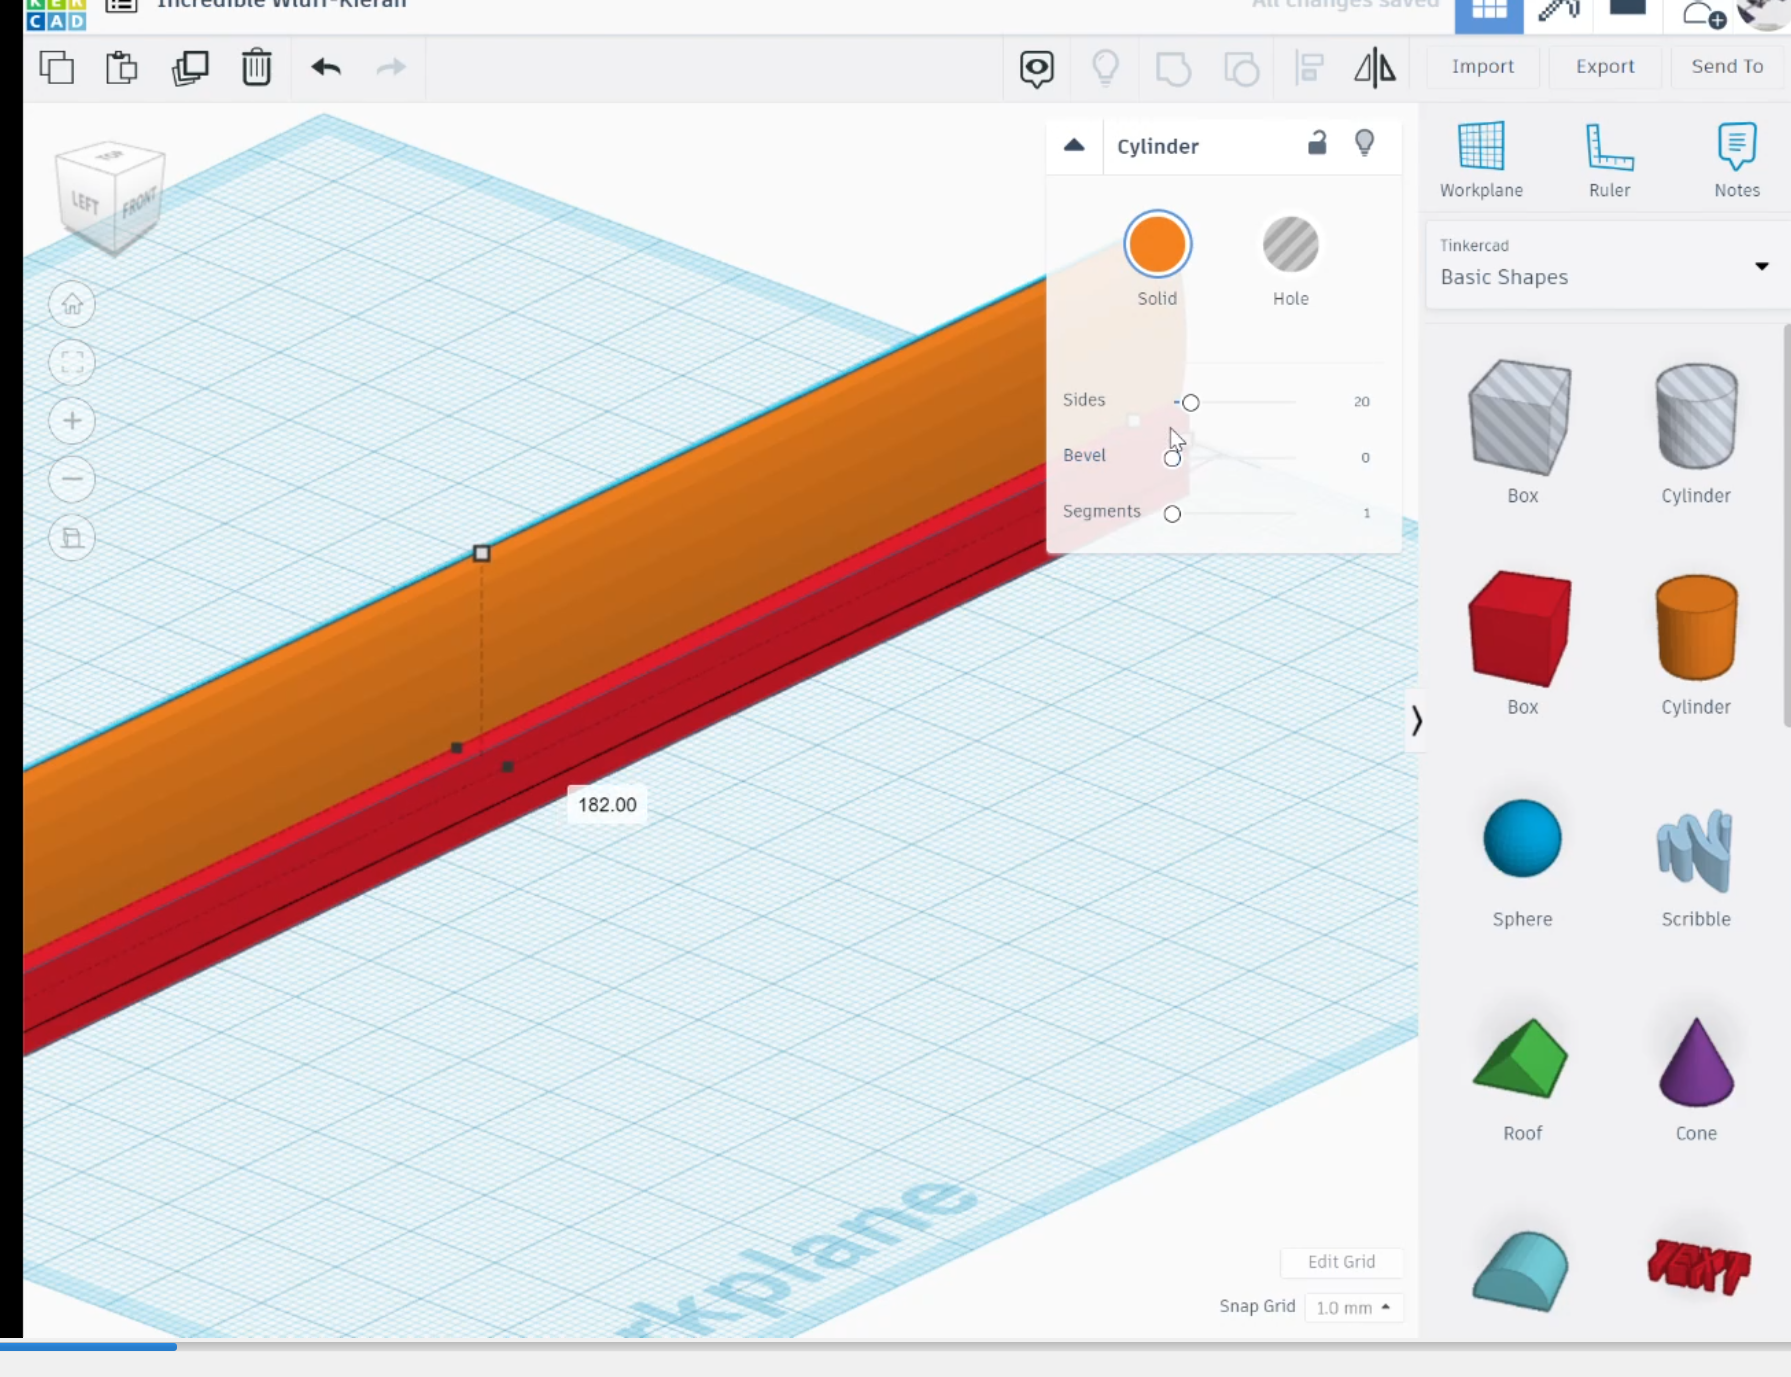Click the Sides slider handle
Image resolution: width=1791 pixels, height=1377 pixels.
click(x=1190, y=402)
